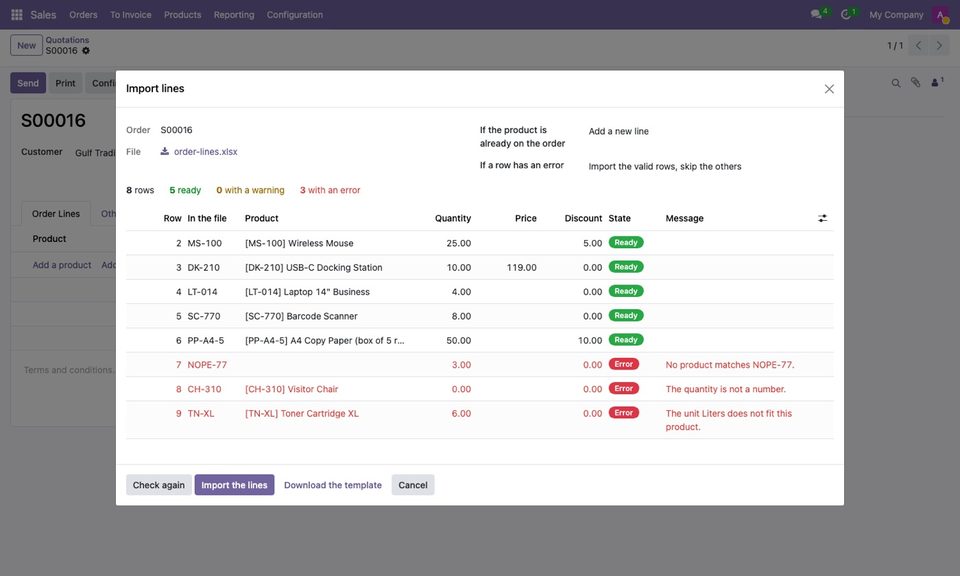Image resolution: width=960 pixels, height=576 pixels.
Task: Open the messages conversation icon
Action: [x=816, y=14]
